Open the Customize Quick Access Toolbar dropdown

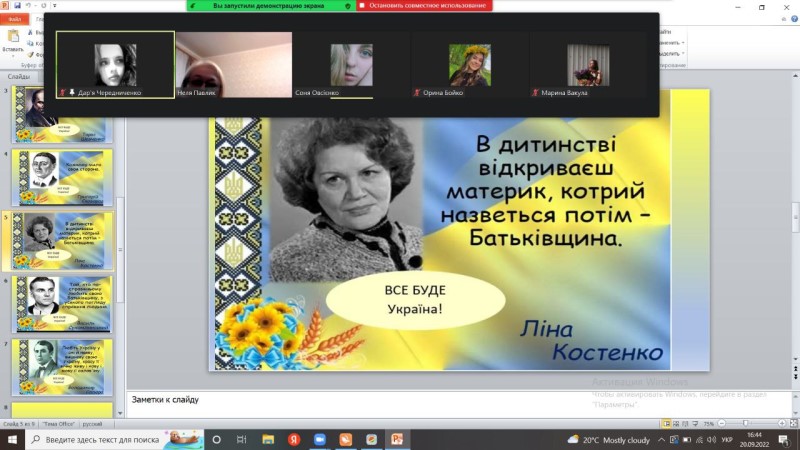pos(55,6)
